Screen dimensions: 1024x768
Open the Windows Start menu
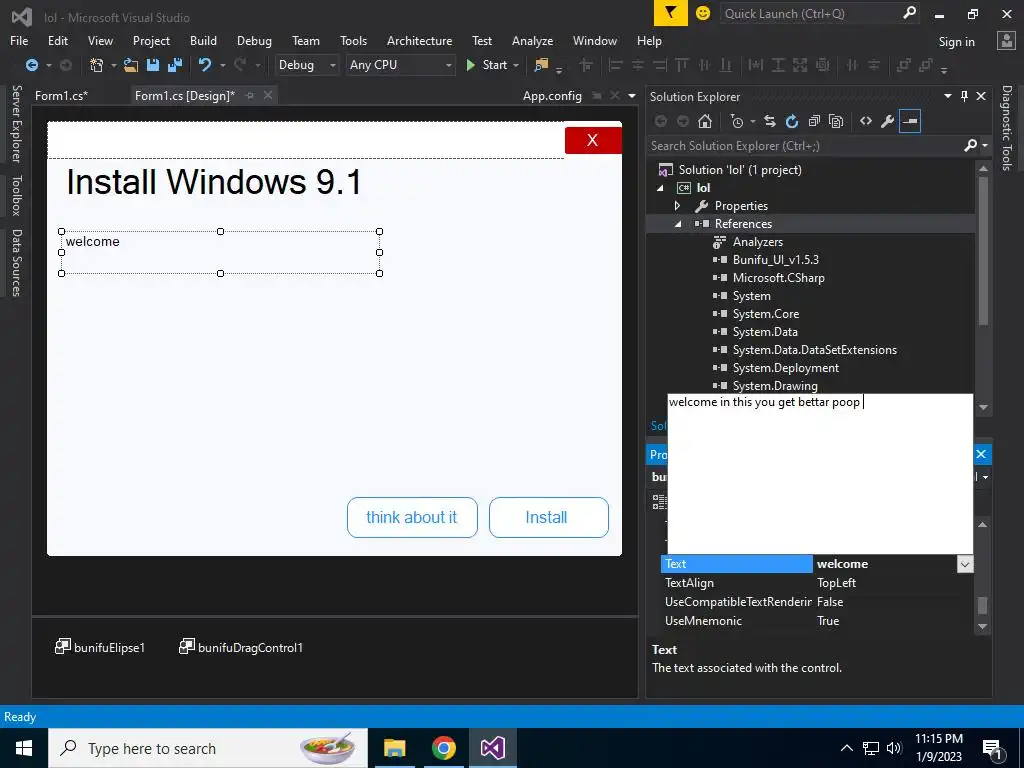24,748
